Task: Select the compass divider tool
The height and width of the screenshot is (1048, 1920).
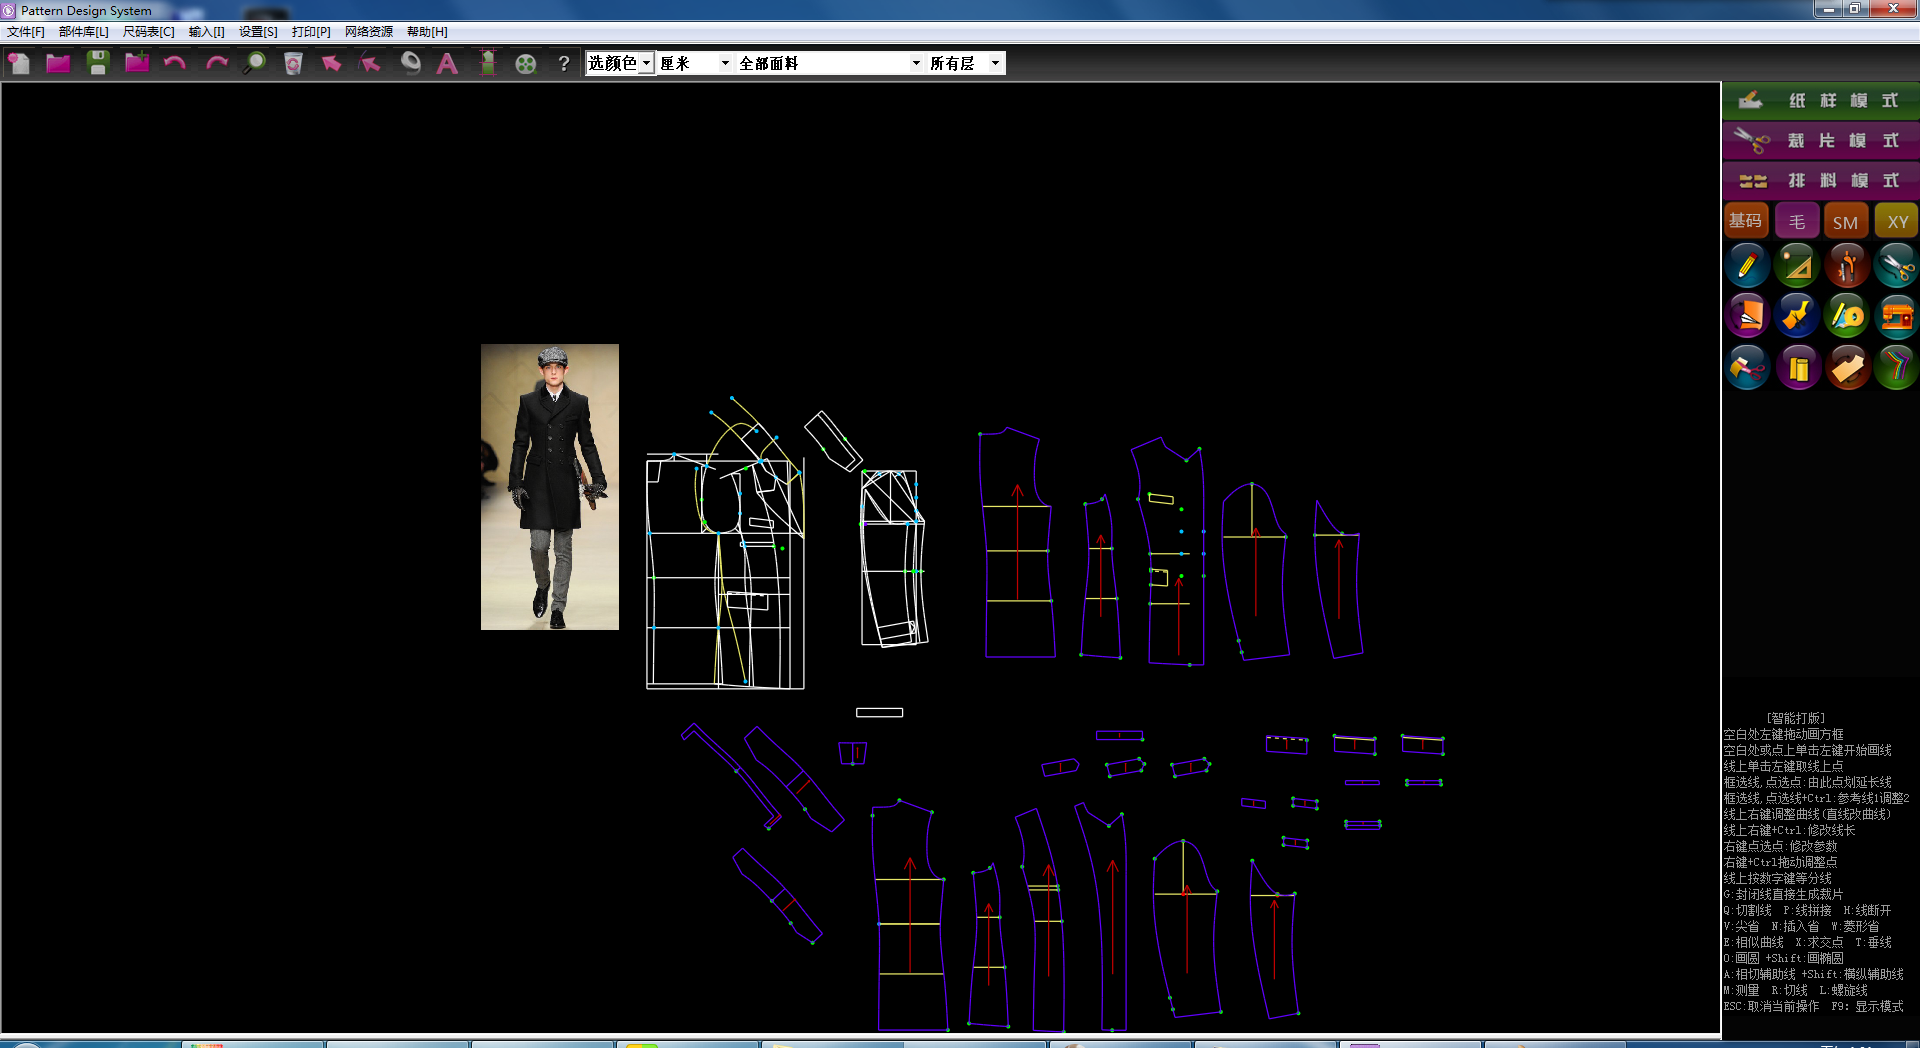Action: coord(1846,266)
